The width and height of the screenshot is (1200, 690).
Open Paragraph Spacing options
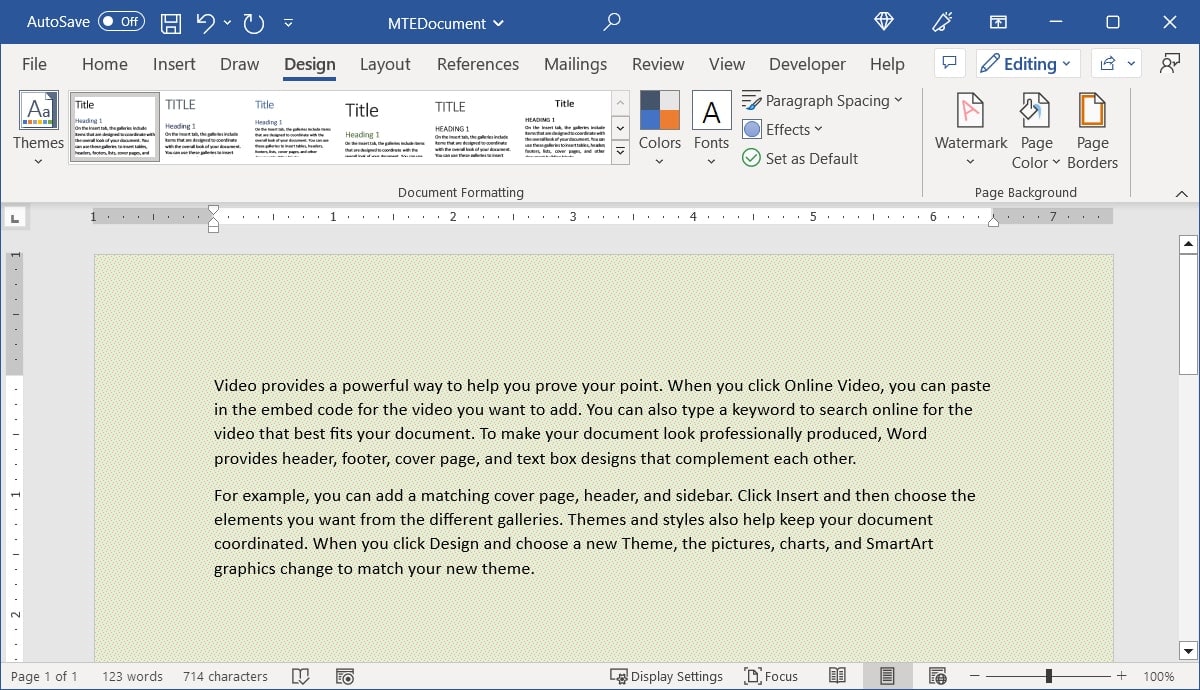click(823, 100)
